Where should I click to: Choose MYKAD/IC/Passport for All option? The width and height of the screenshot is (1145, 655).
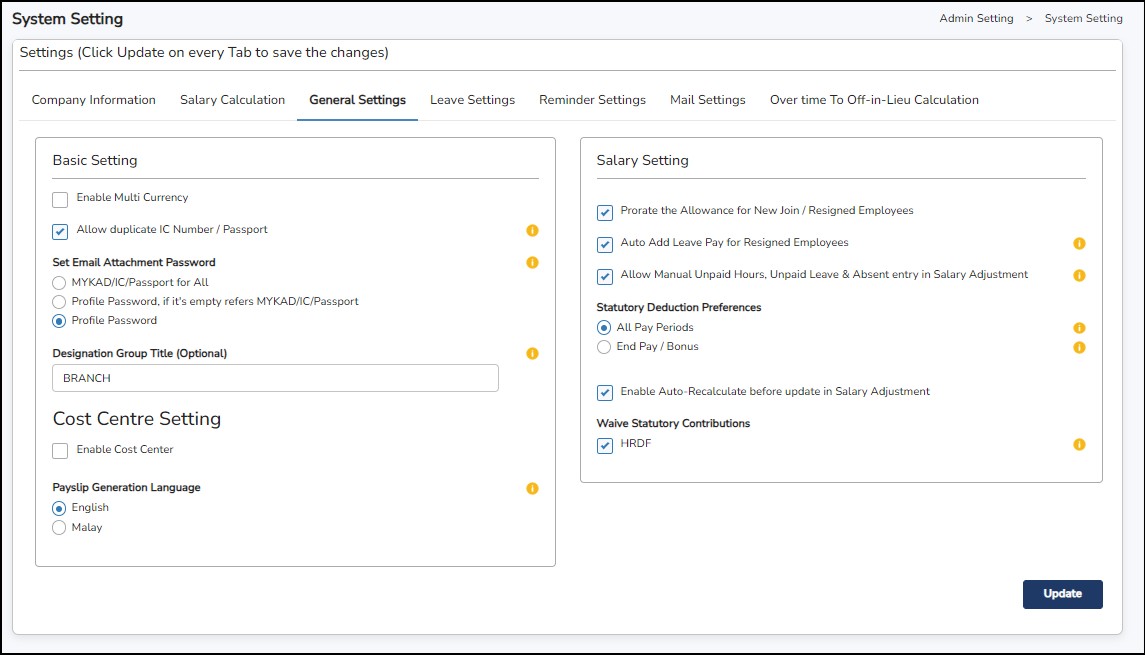[x=59, y=283]
